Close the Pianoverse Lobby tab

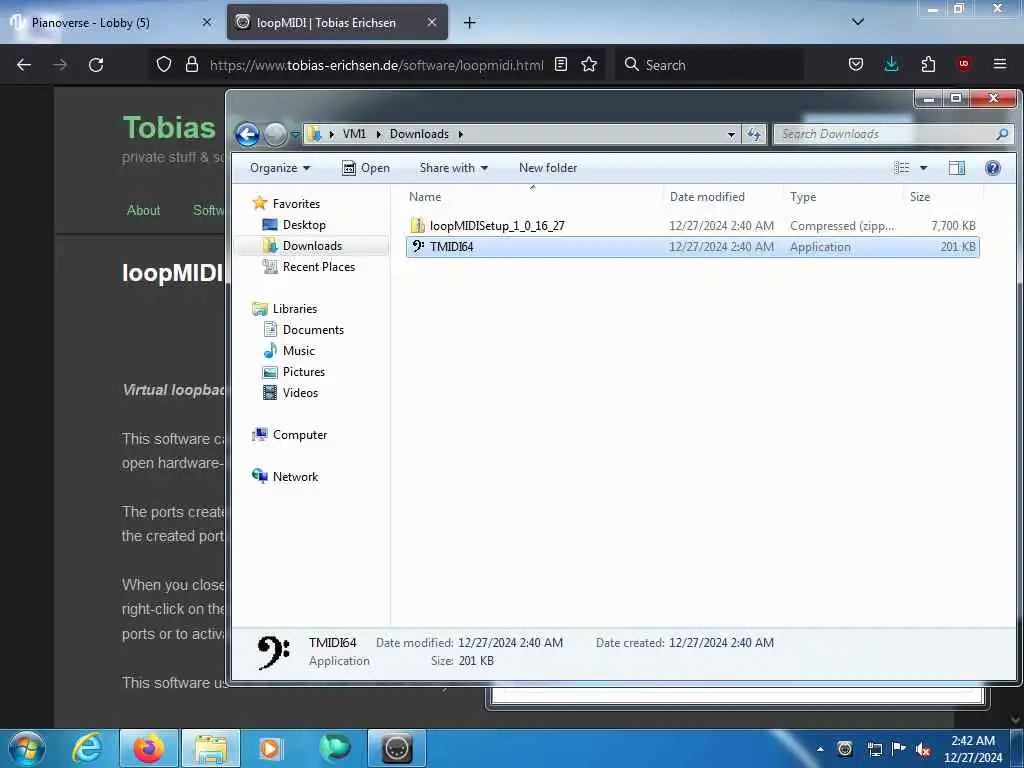(x=207, y=23)
